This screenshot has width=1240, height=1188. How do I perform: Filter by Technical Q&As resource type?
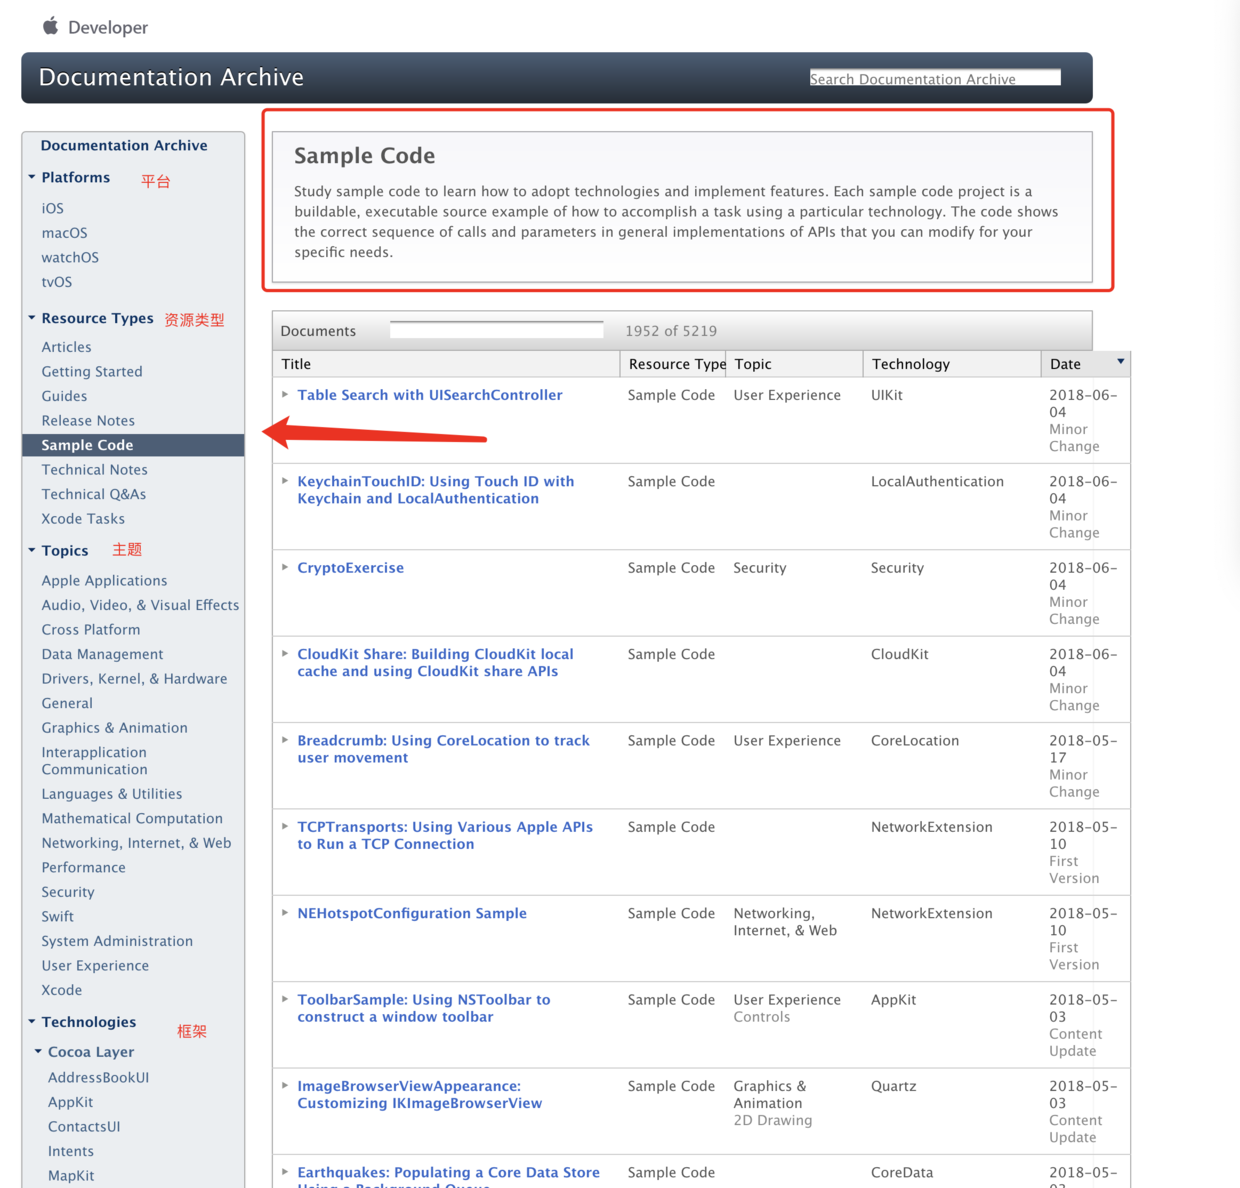(94, 494)
